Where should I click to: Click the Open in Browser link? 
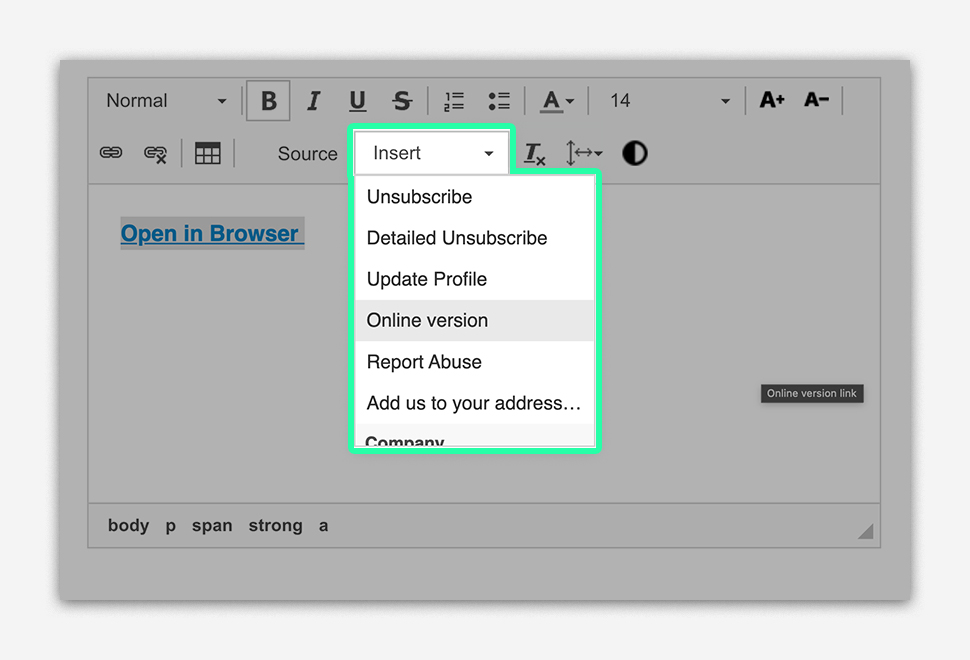[210, 234]
